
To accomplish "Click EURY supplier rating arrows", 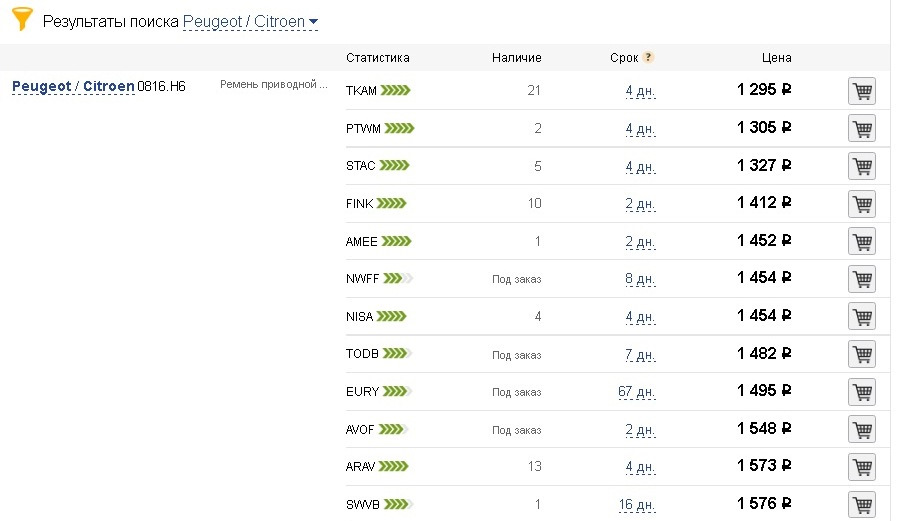I will 397,391.
